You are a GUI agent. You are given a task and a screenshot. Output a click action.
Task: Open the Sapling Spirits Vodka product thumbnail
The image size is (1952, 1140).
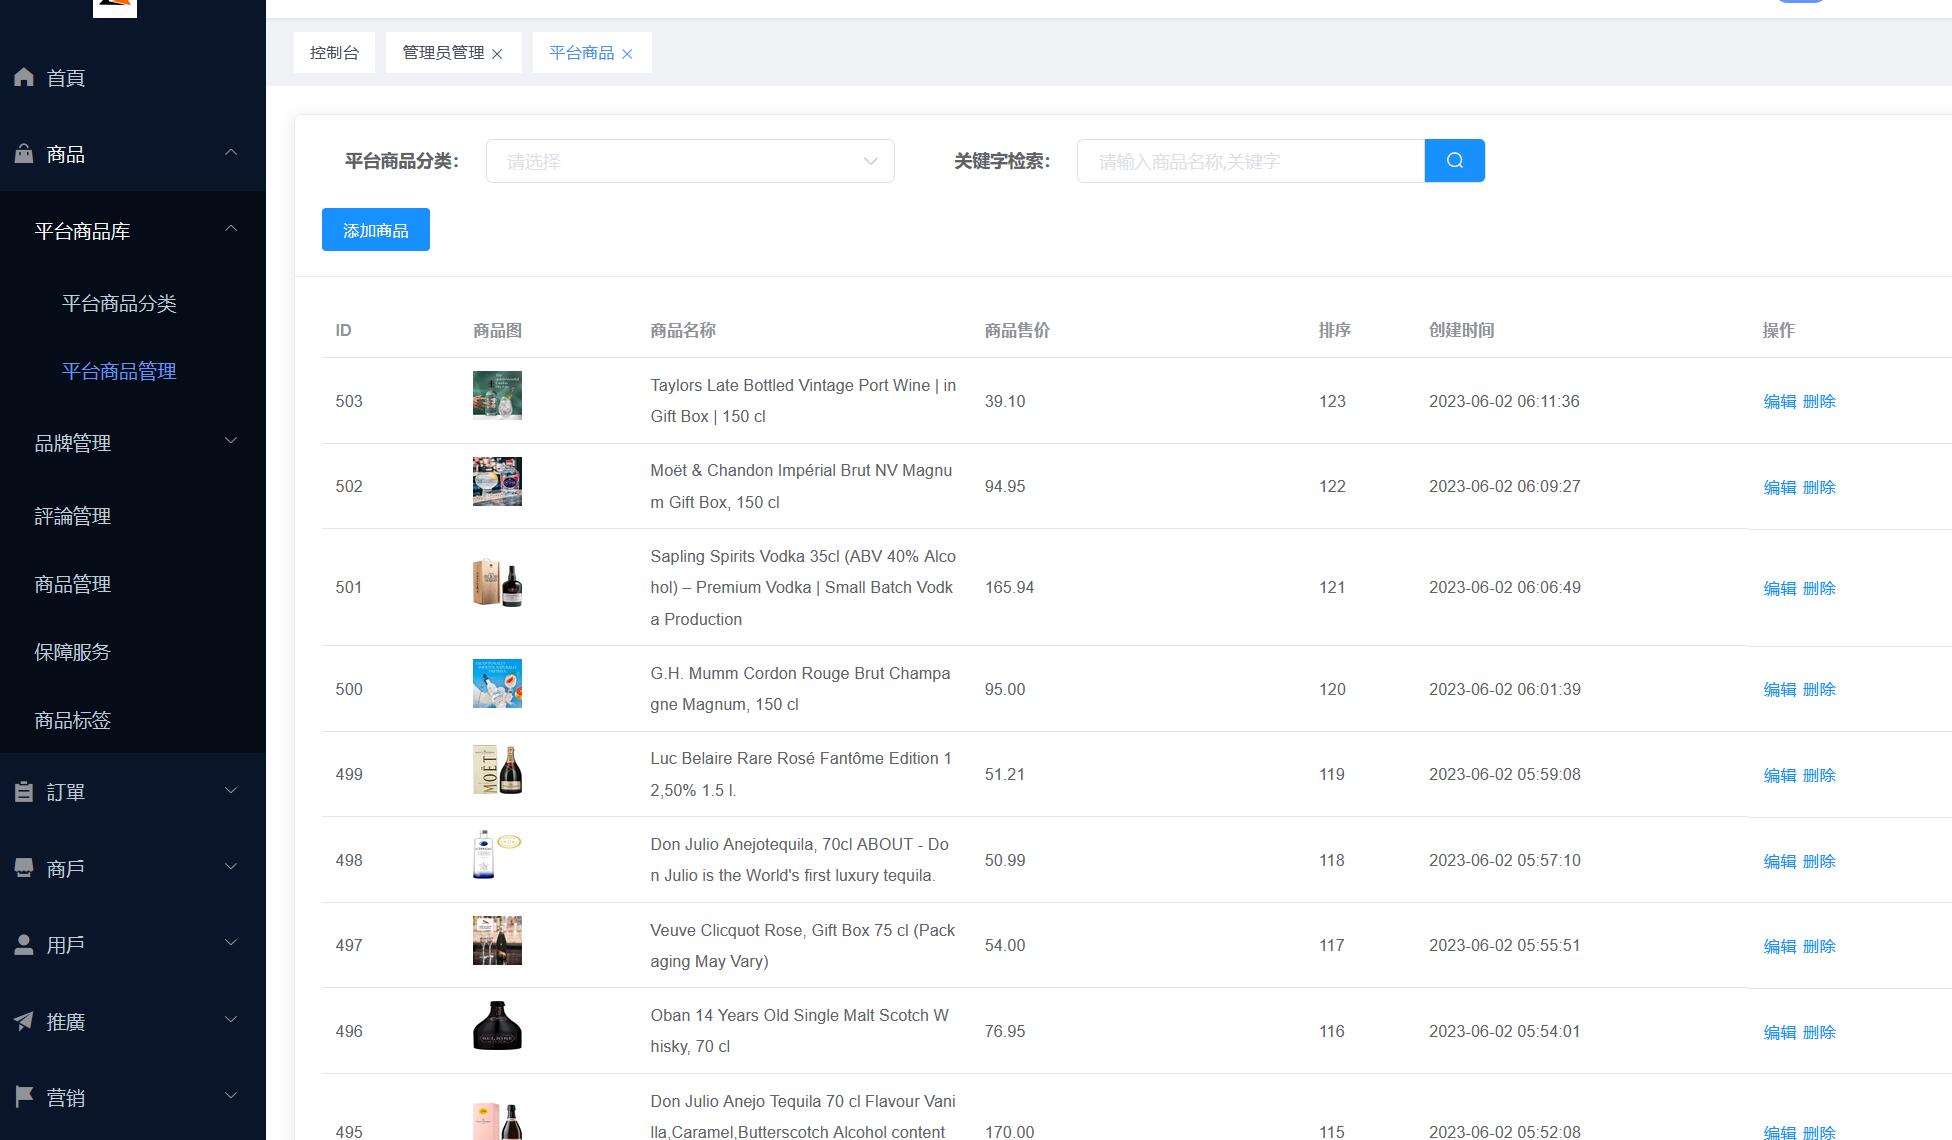click(x=497, y=582)
